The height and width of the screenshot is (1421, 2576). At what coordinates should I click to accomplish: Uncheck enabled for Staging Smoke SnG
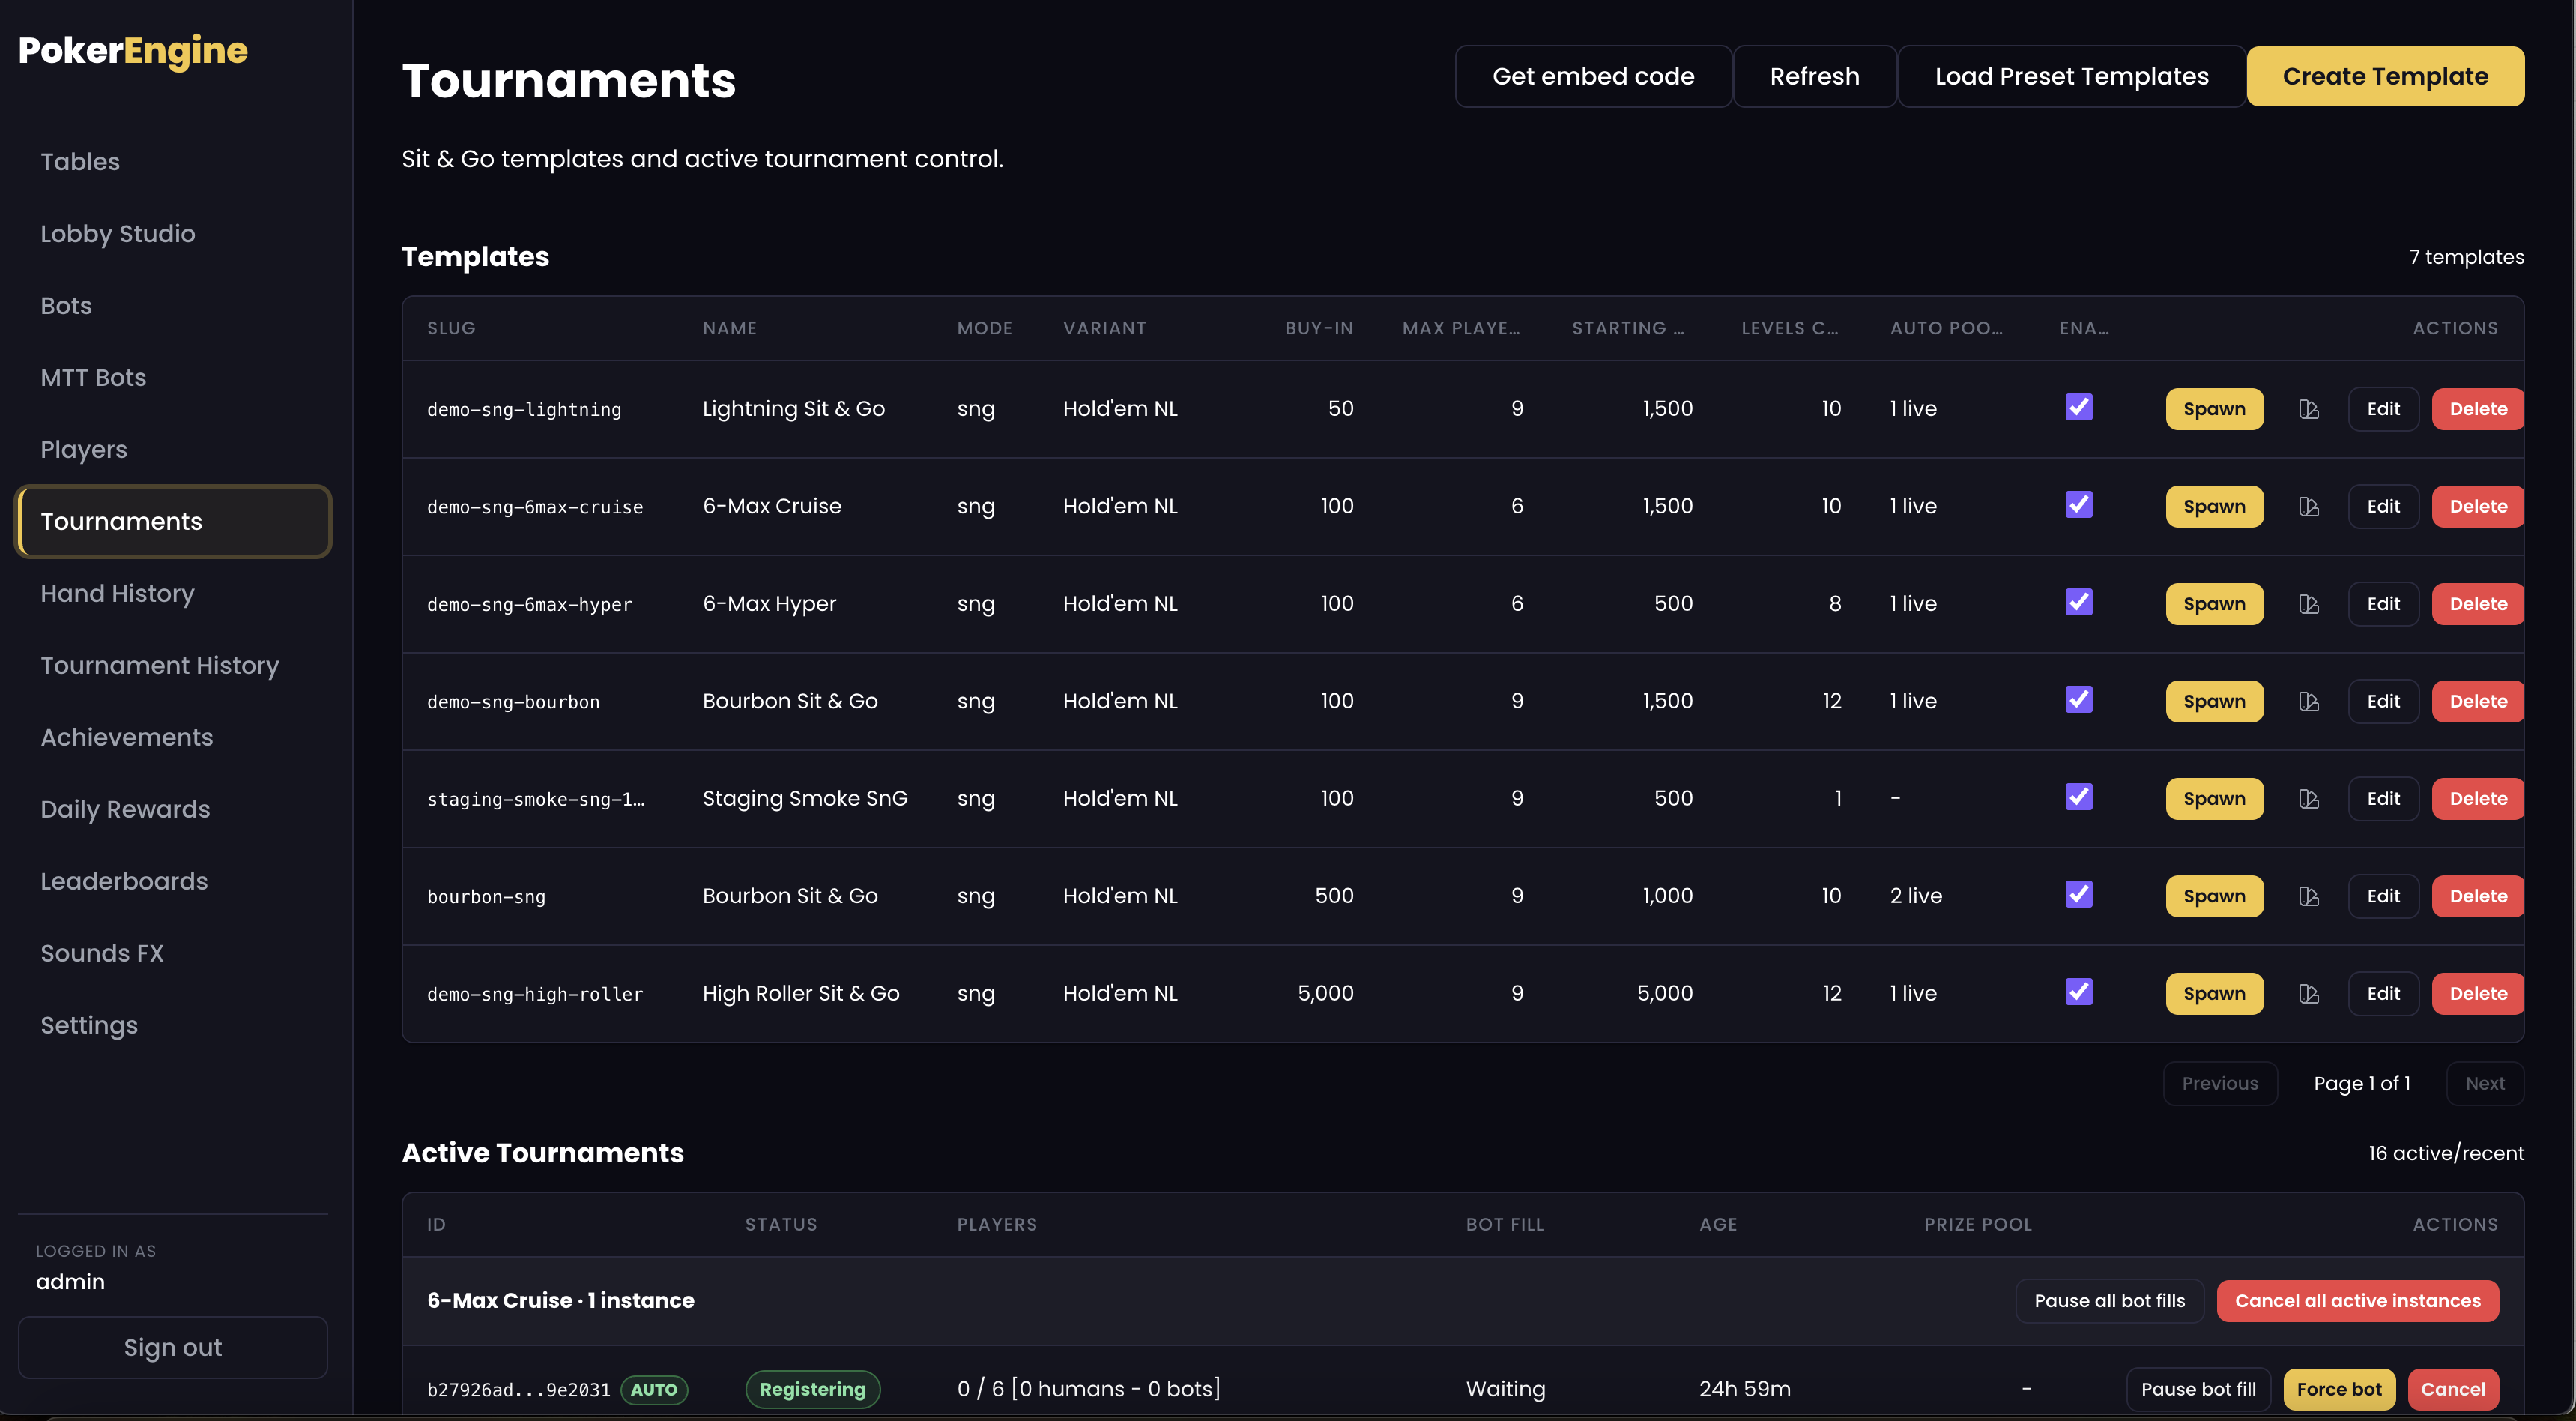coord(2079,797)
